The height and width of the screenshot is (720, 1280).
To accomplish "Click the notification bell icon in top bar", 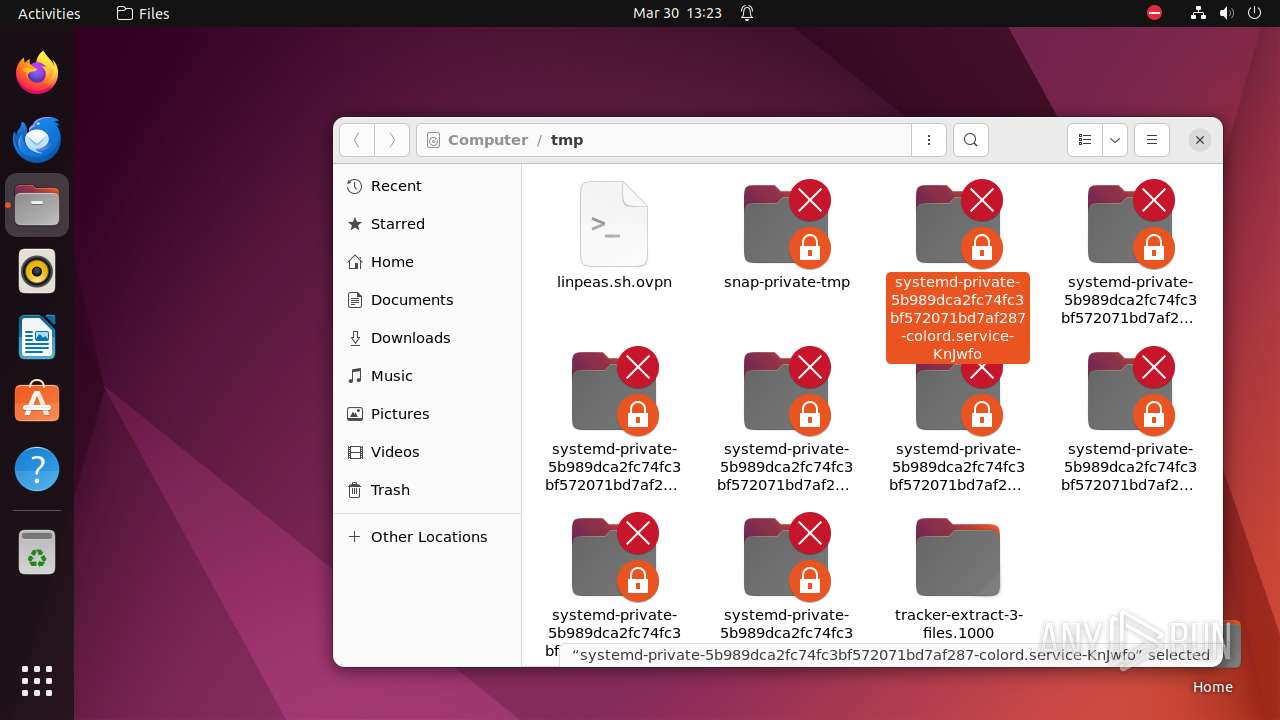I will [746, 13].
